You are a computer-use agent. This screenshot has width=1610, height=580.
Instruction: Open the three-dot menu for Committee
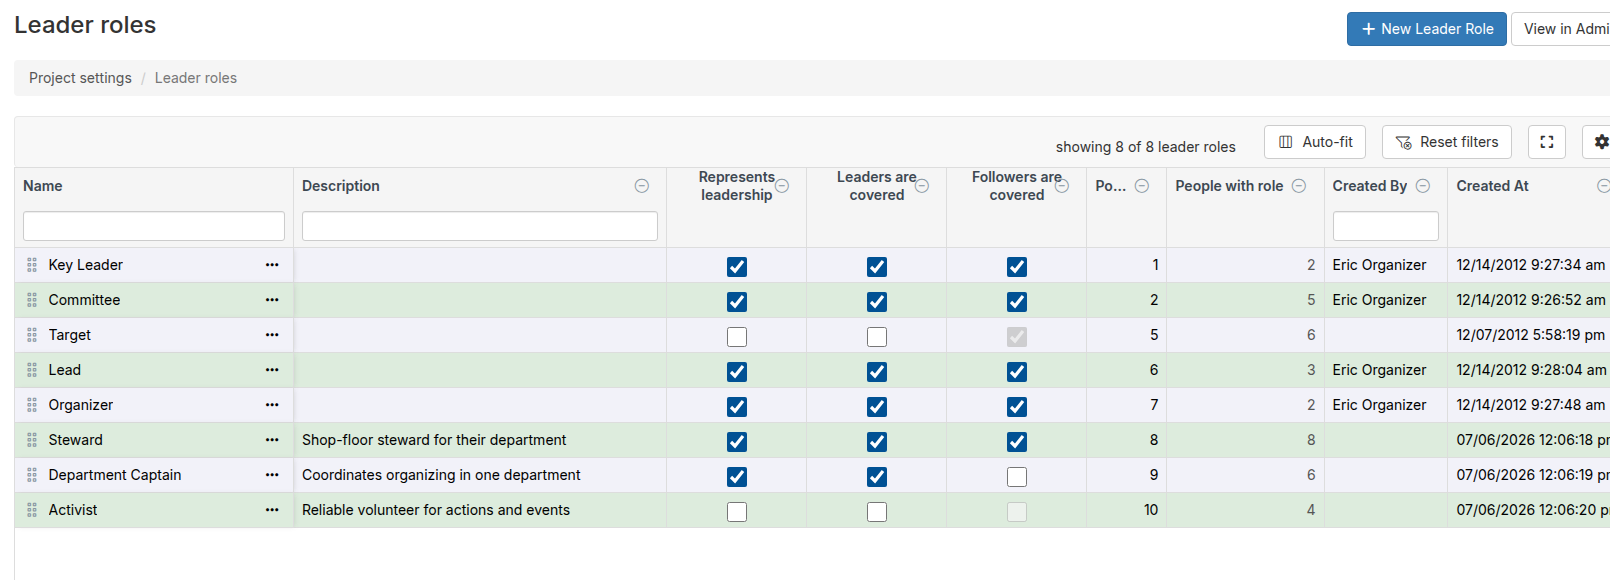(272, 300)
